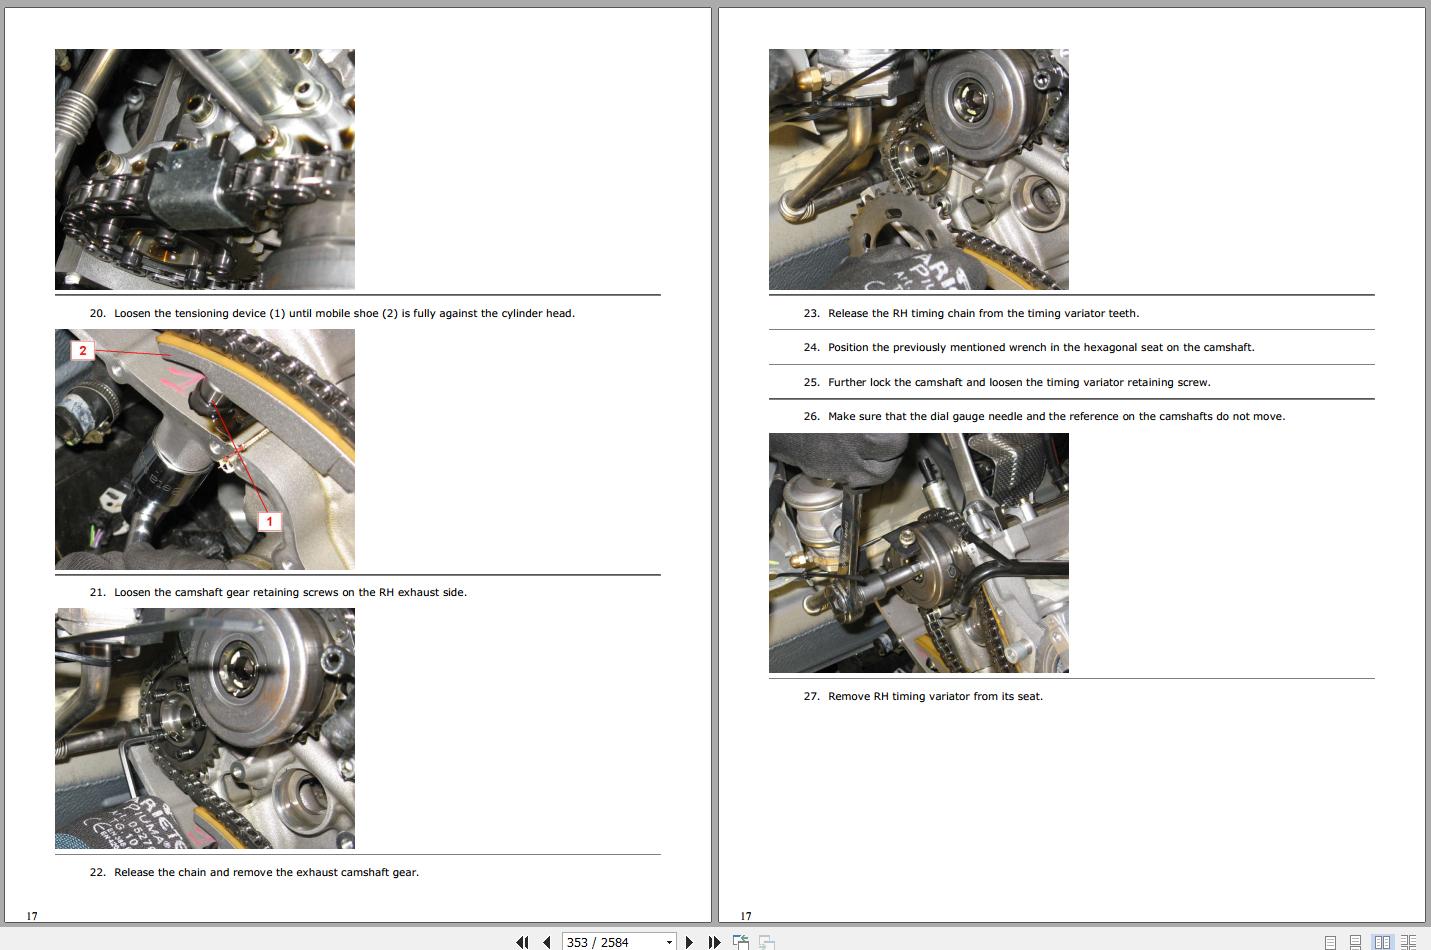Click the timing chain close-up photo above step 20
The image size is (1431, 950).
click(x=205, y=169)
